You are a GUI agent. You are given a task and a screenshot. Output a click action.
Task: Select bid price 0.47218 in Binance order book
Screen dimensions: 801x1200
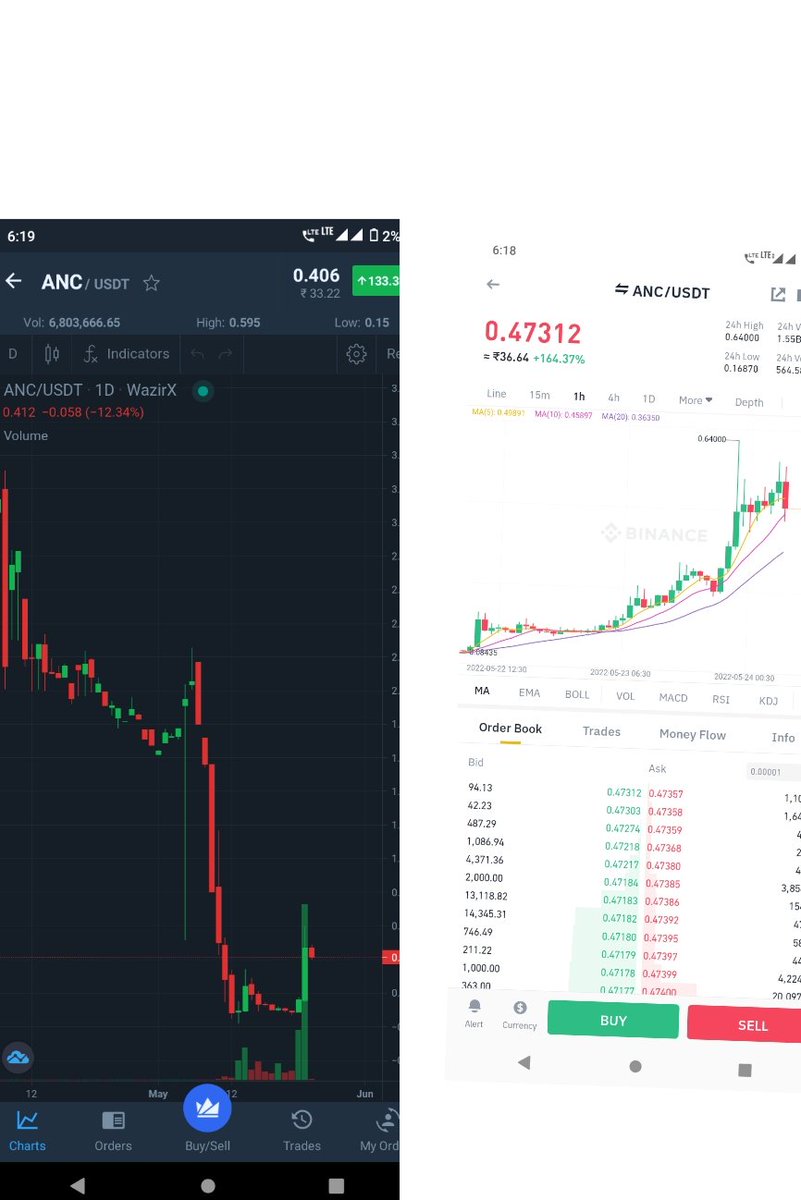621,847
